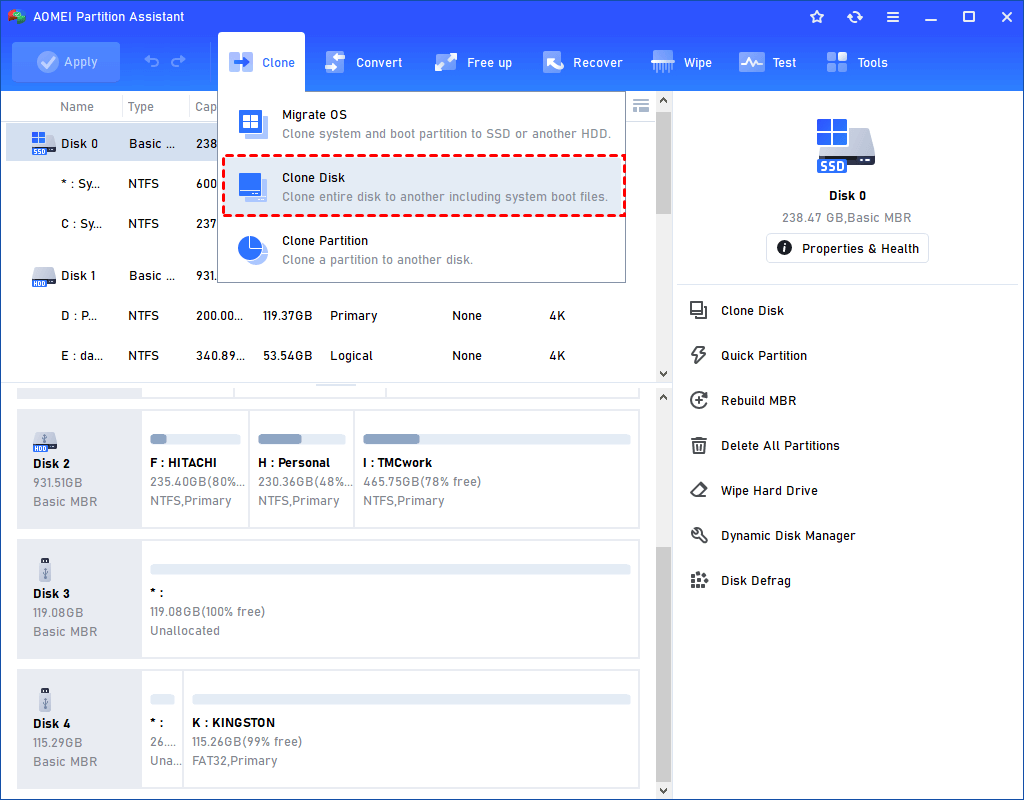Image resolution: width=1024 pixels, height=800 pixels.
Task: Open Properties & Health for Disk 0
Action: tap(847, 247)
